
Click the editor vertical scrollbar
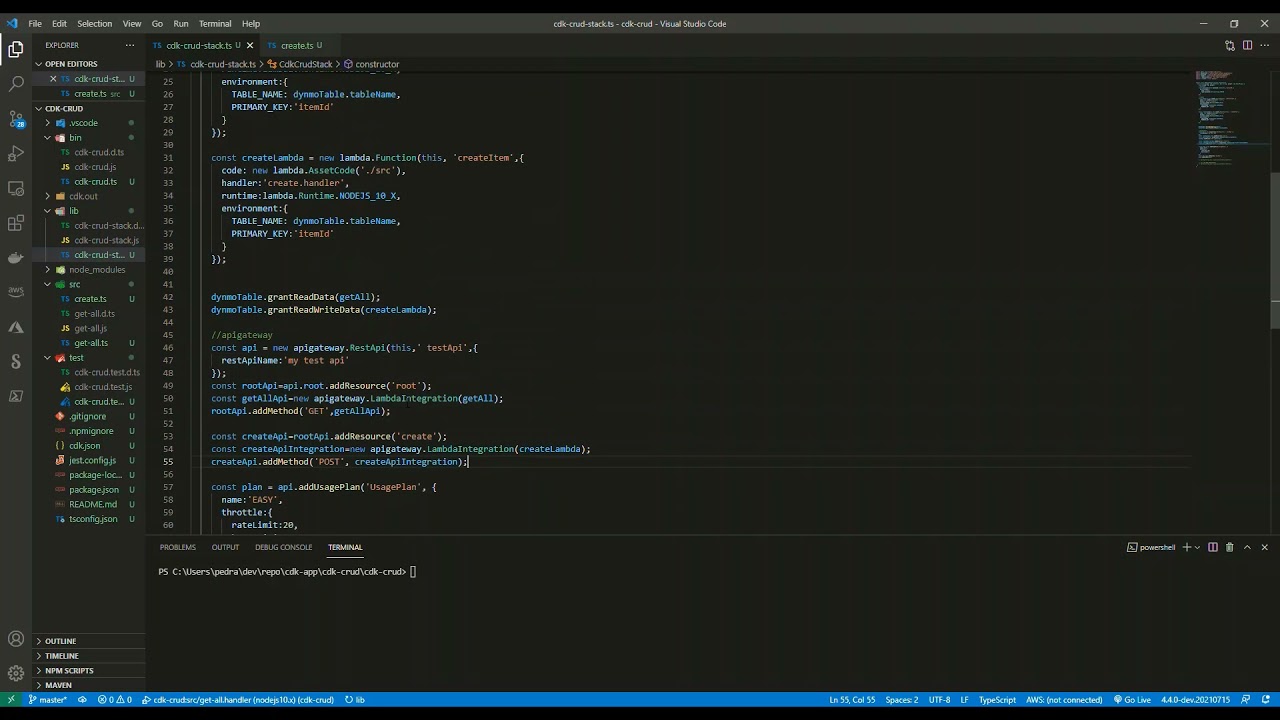point(1275,250)
